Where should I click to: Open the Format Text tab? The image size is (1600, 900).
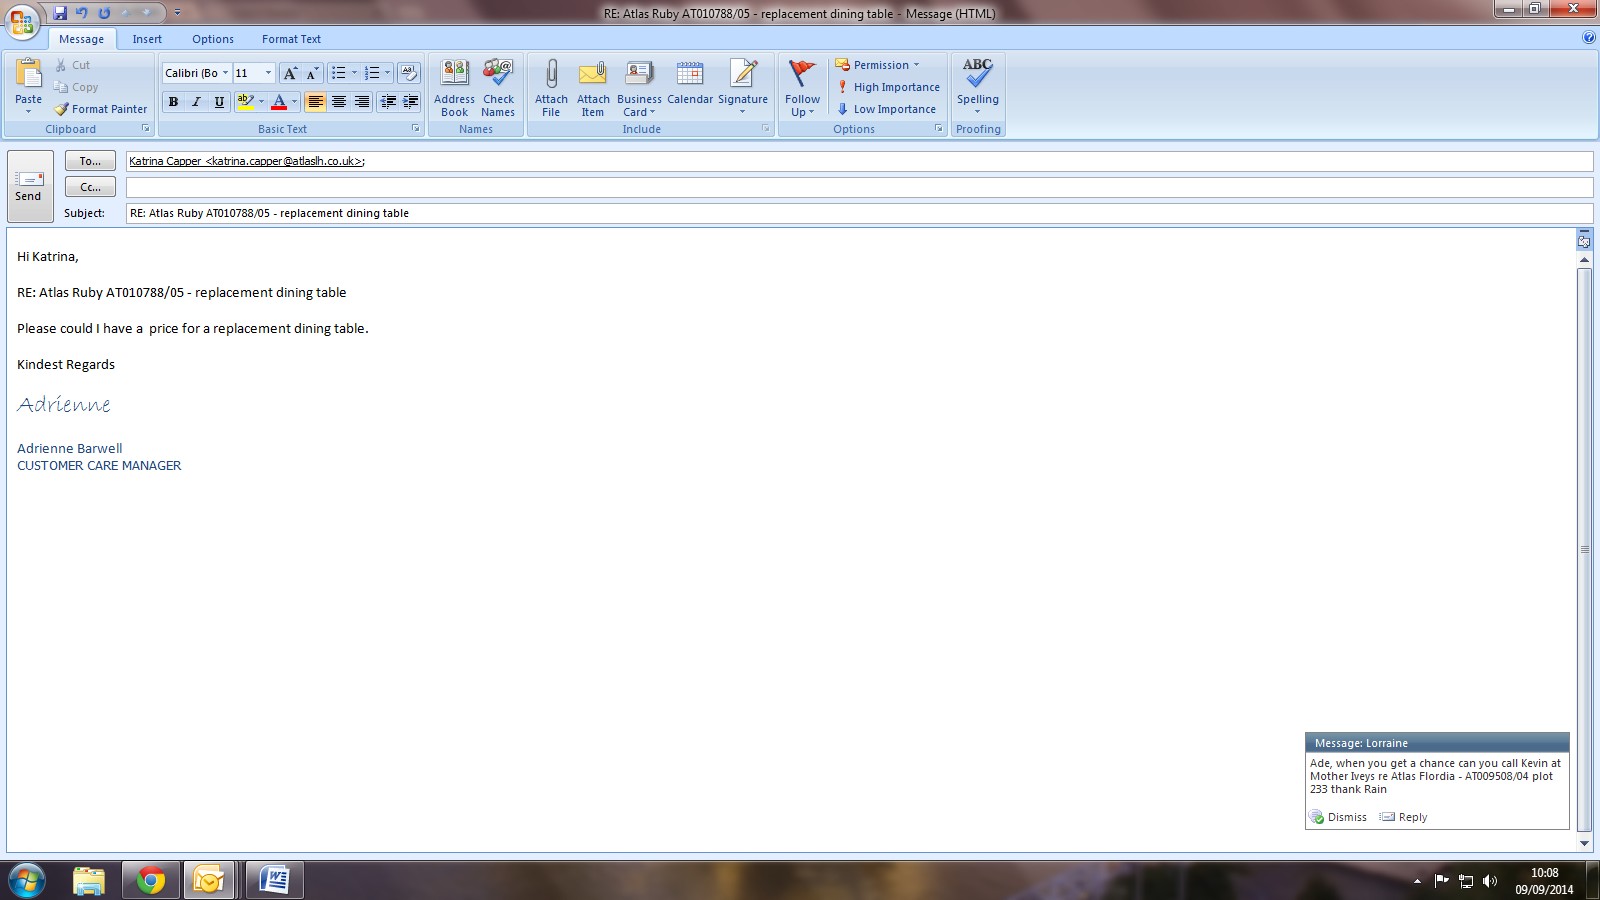click(291, 39)
